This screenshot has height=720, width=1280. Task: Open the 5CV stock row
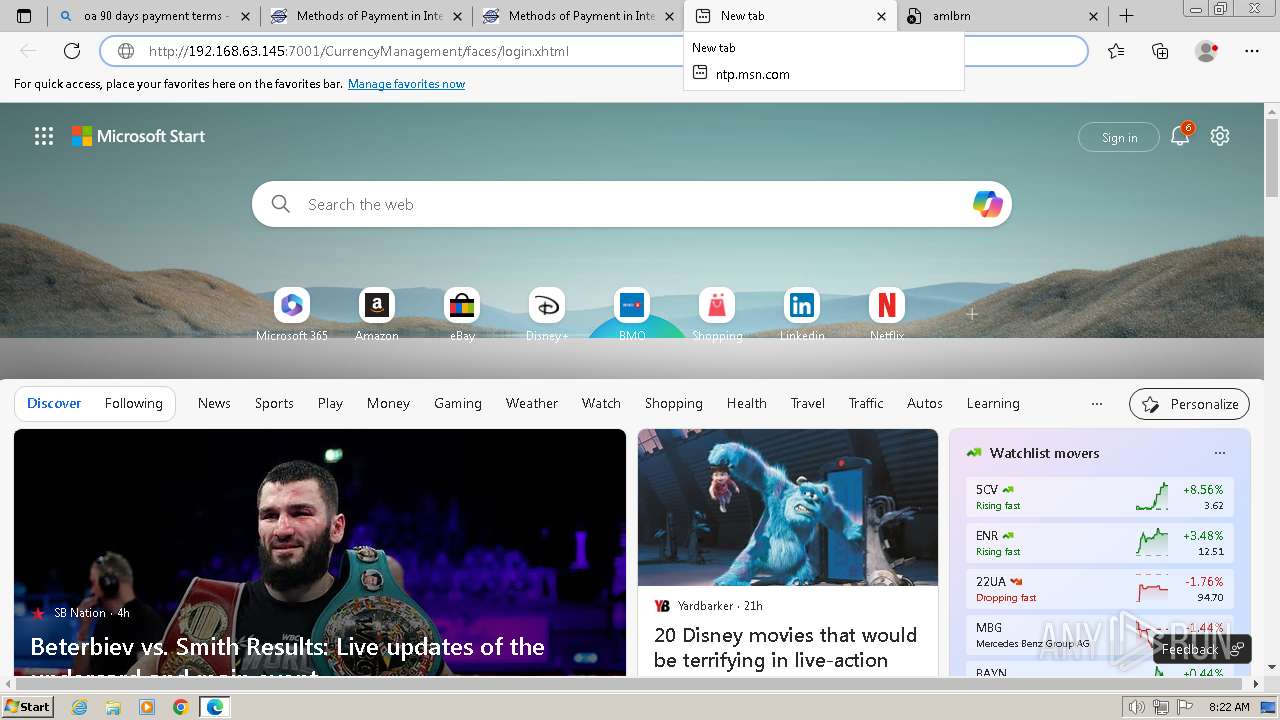coord(1100,497)
